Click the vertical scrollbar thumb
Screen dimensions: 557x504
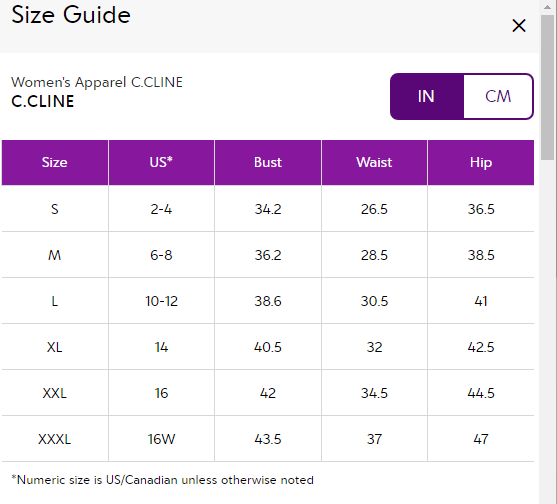click(x=547, y=87)
